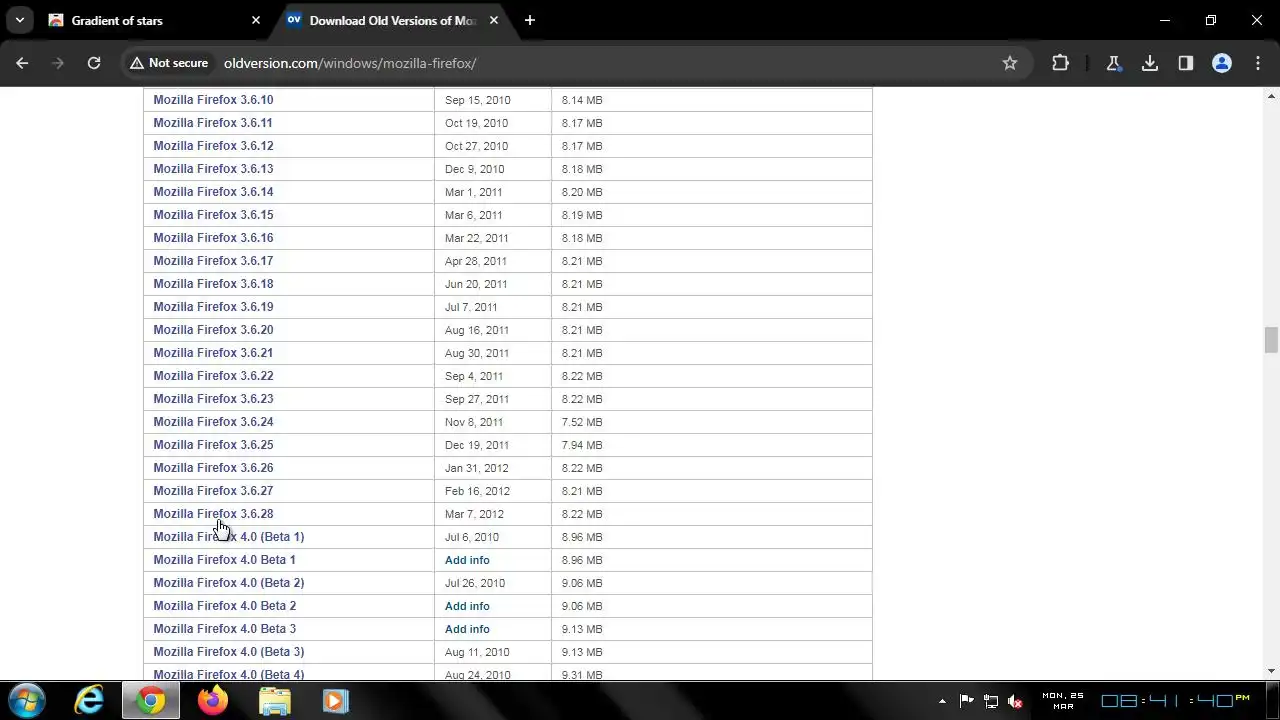This screenshot has width=1280, height=720.
Task: Close the Gradient of stars tab
Action: tap(256, 20)
